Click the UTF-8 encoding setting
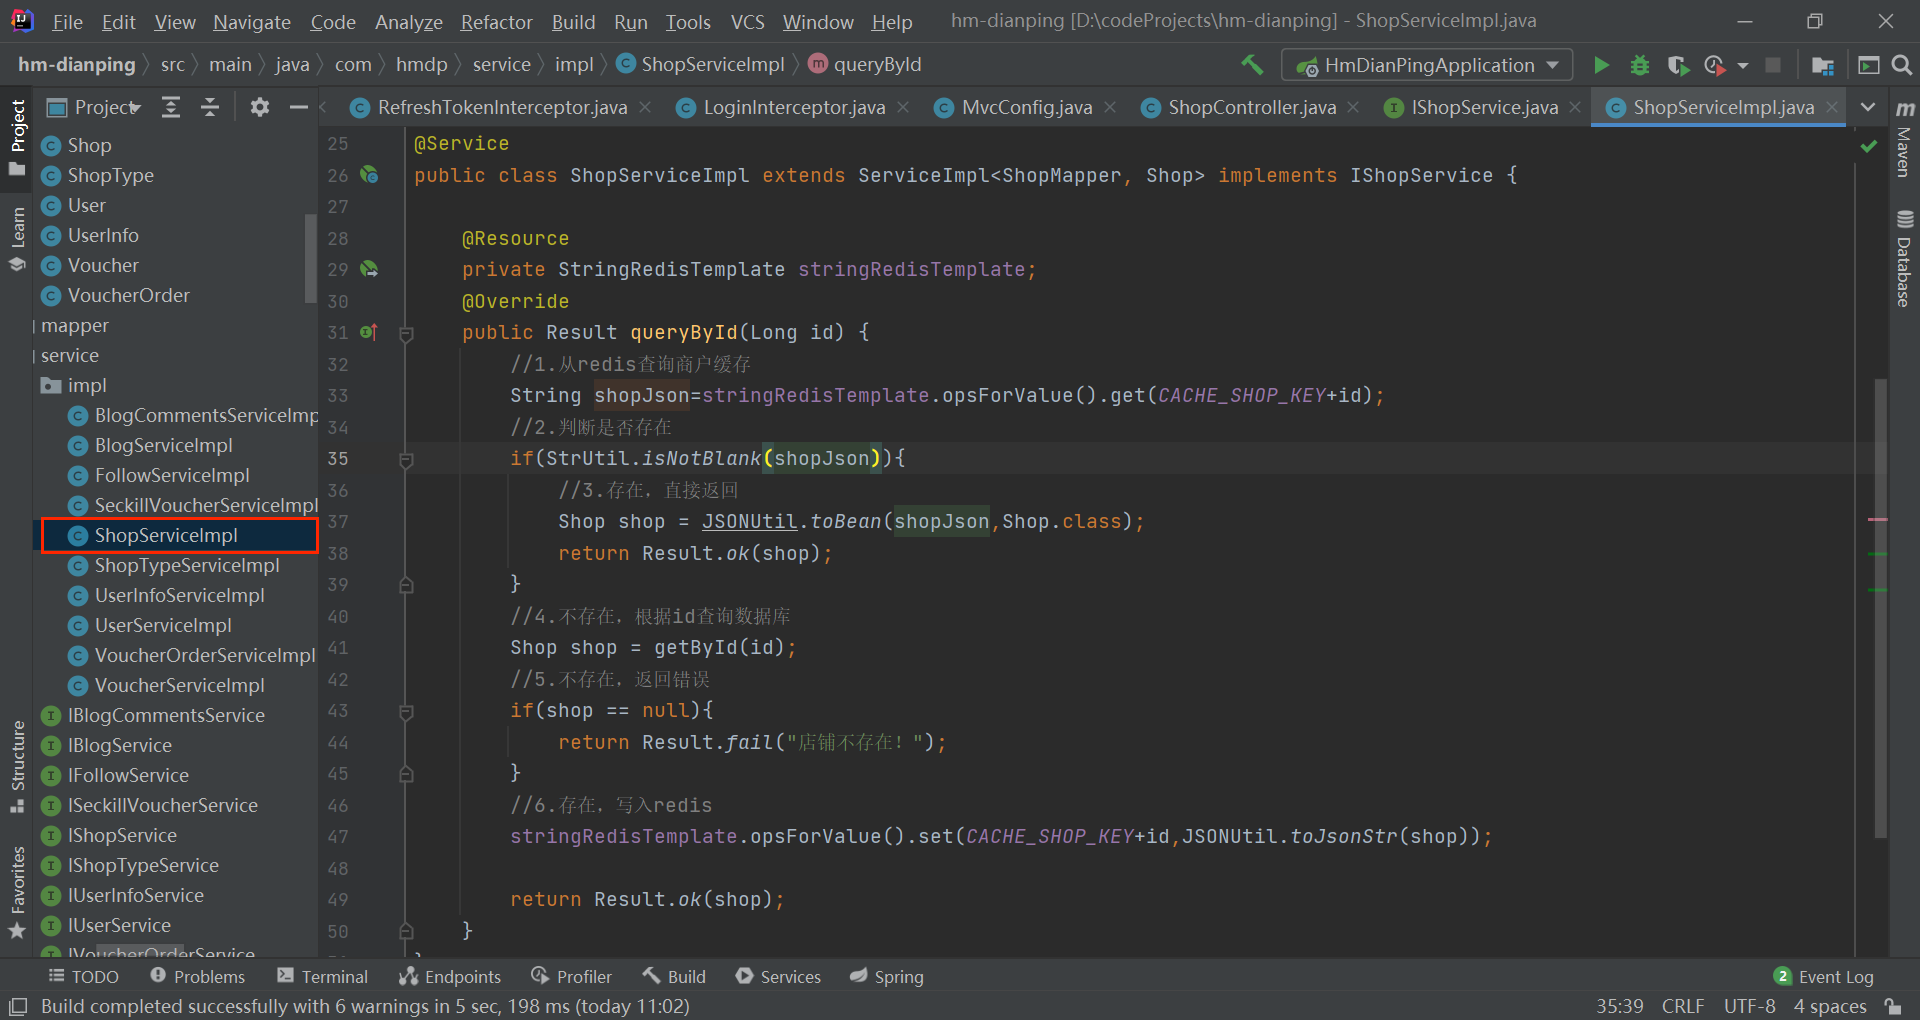 tap(1749, 1006)
